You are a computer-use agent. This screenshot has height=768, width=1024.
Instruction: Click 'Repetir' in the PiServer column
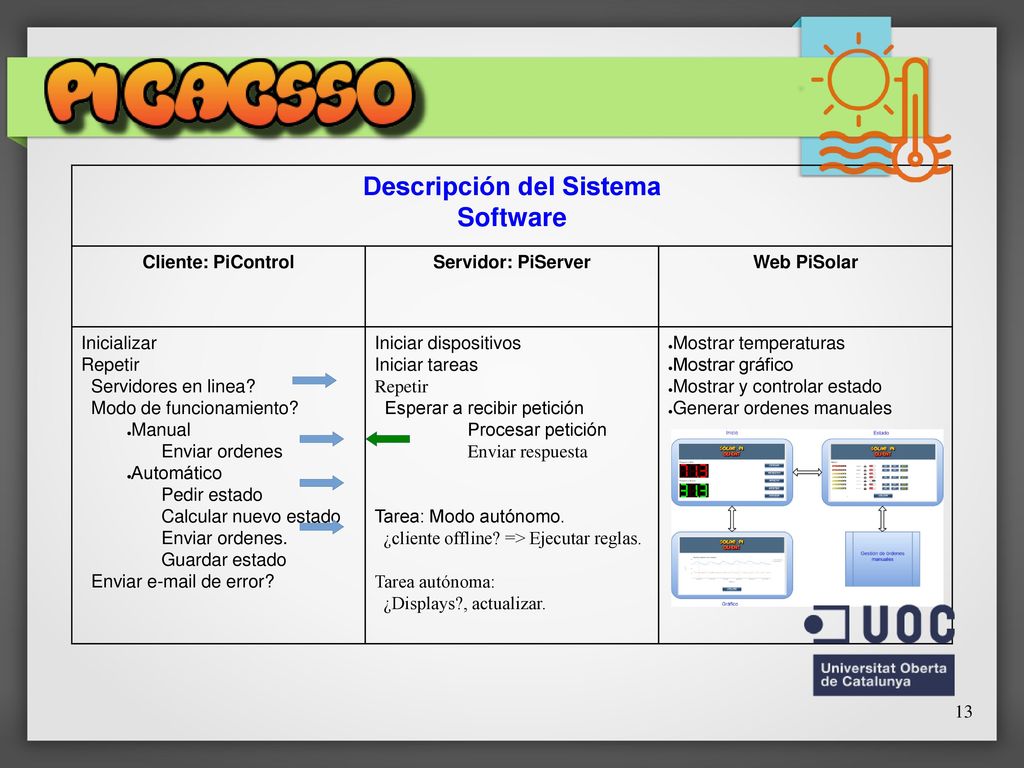tap(402, 387)
